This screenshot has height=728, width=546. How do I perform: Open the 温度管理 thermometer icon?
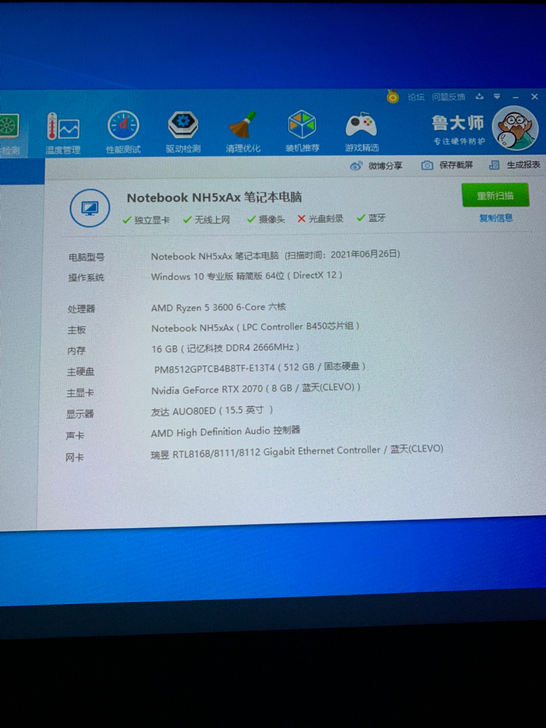click(x=63, y=127)
